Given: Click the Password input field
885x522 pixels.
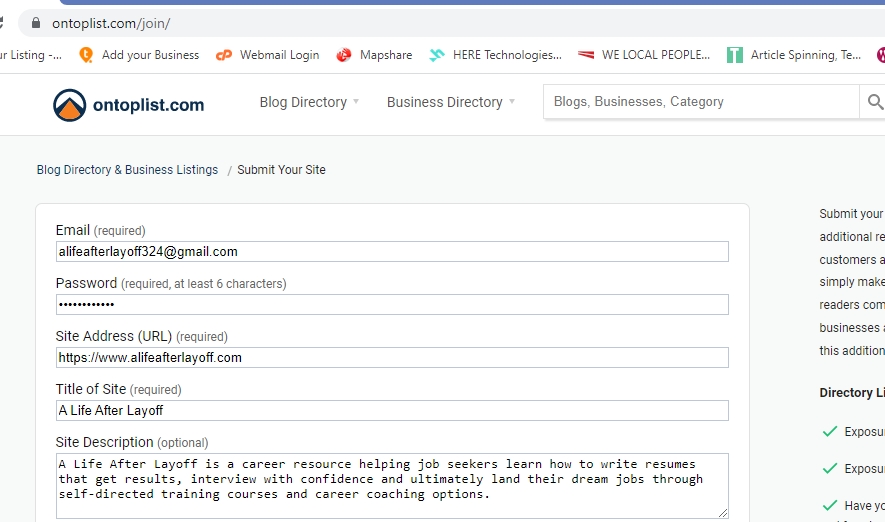Looking at the screenshot, I should point(392,304).
